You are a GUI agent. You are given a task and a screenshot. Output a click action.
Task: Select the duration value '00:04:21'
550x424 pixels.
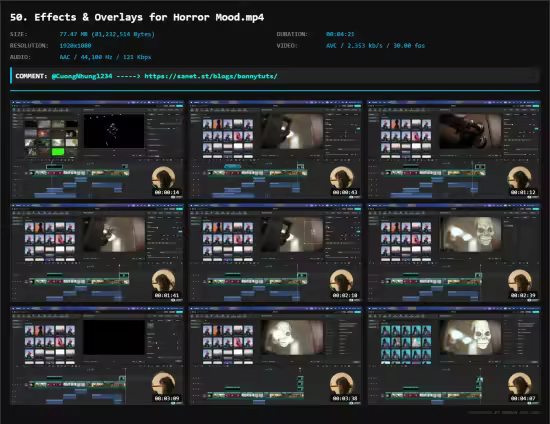point(340,34)
